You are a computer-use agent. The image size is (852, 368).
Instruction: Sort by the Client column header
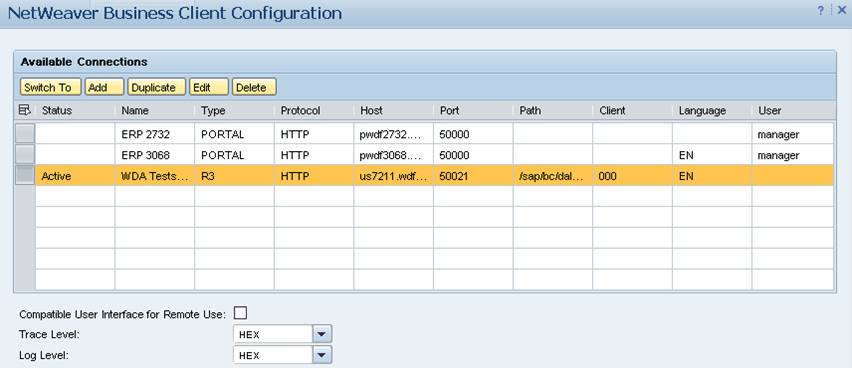pyautogui.click(x=632, y=111)
